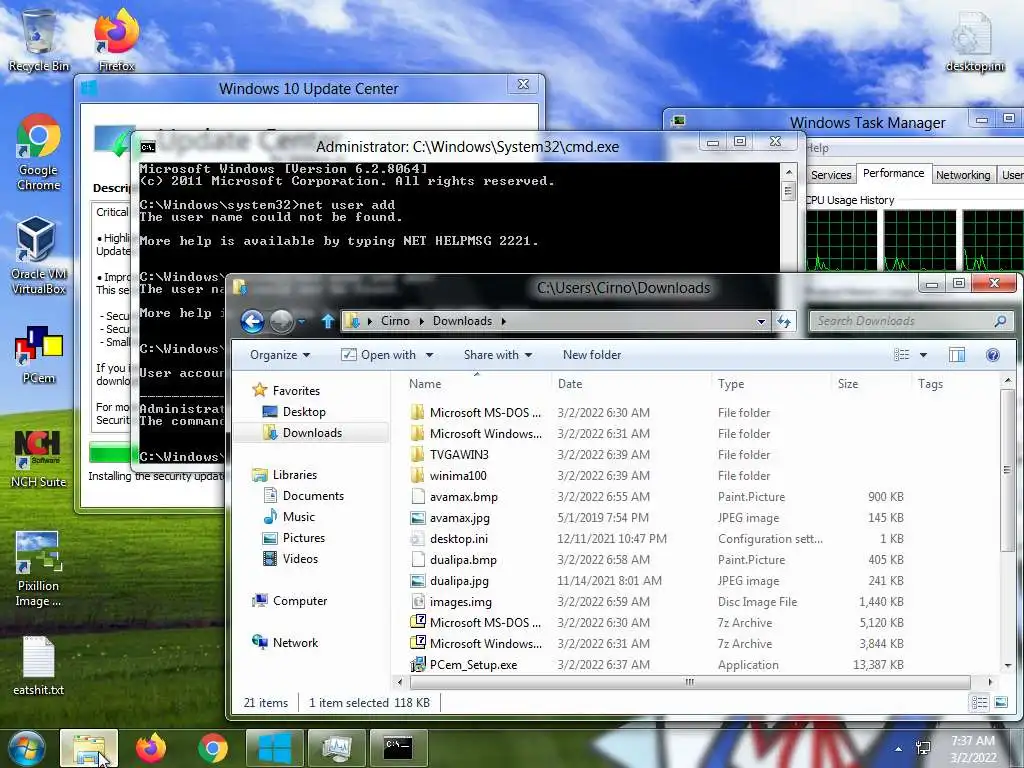
Task: Select PCem_Setup.exe in the file list
Action: (473, 665)
